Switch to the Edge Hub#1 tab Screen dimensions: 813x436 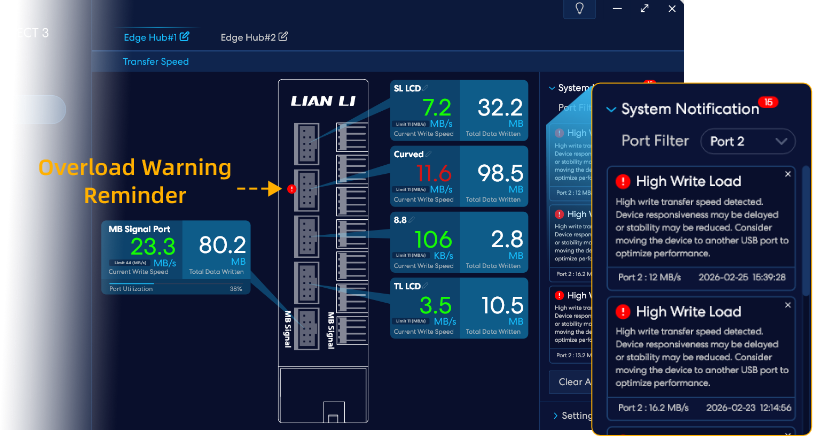click(x=150, y=37)
